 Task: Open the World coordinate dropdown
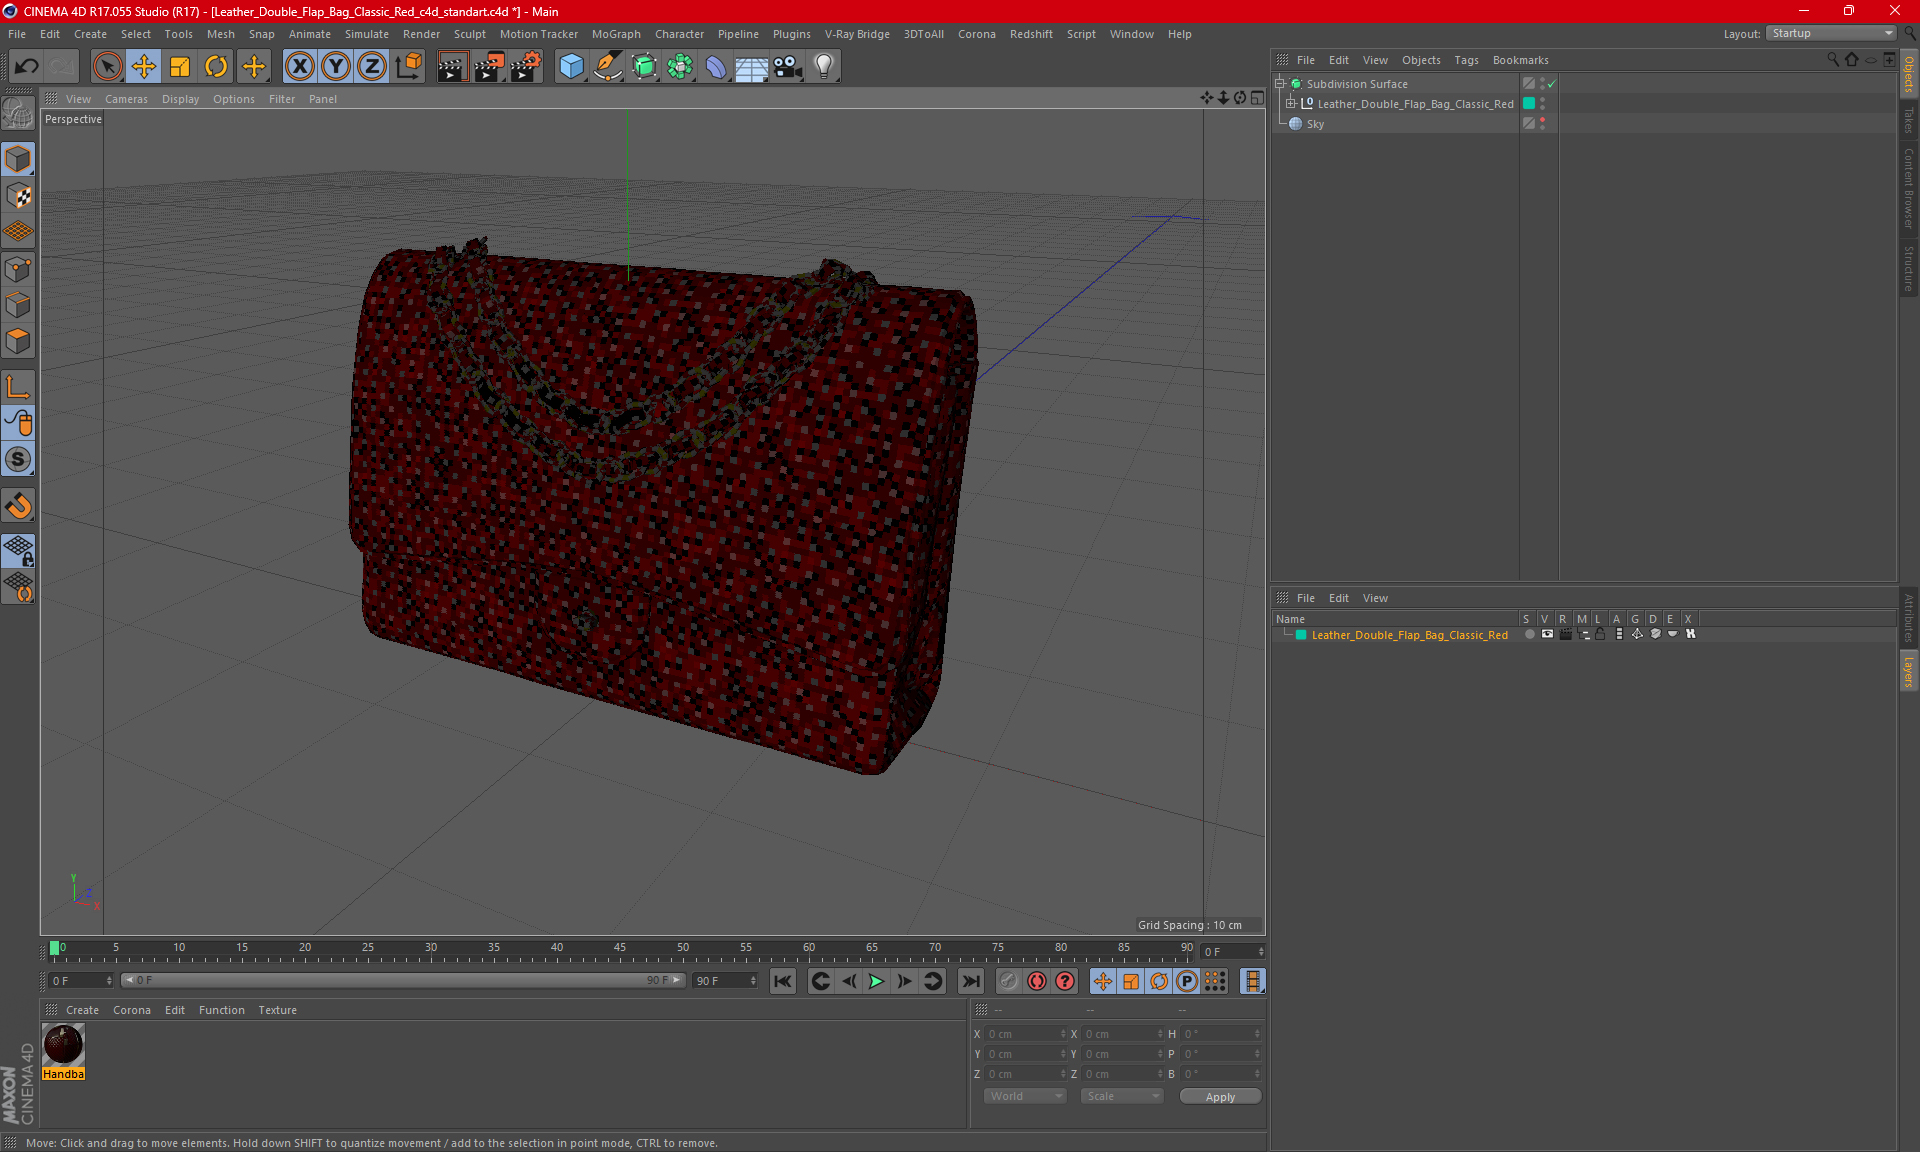pyautogui.click(x=1025, y=1096)
